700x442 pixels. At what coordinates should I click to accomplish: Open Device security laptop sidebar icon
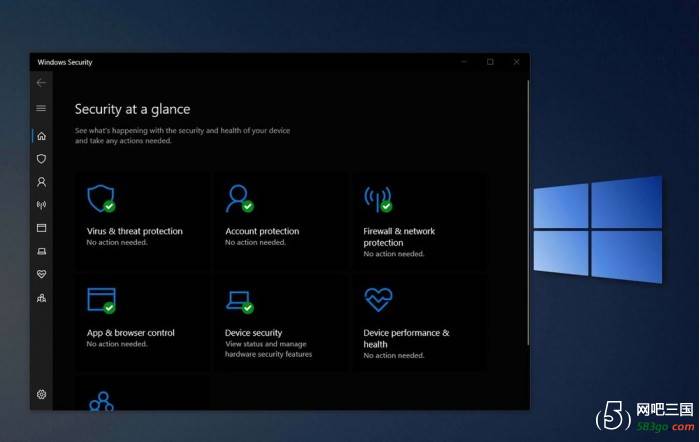pyautogui.click(x=42, y=251)
